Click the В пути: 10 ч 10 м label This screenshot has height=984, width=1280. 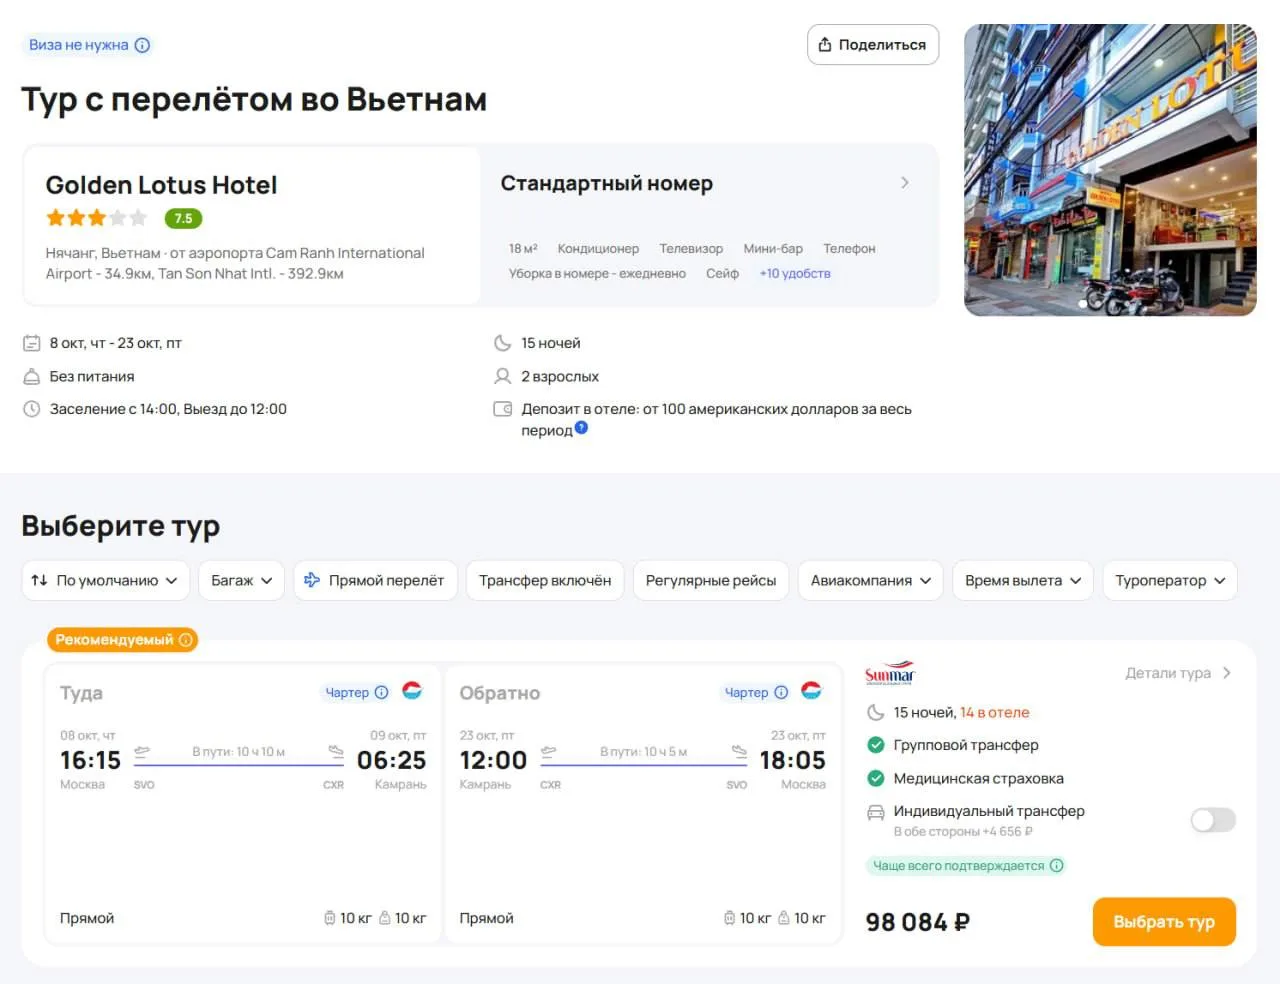(x=239, y=752)
